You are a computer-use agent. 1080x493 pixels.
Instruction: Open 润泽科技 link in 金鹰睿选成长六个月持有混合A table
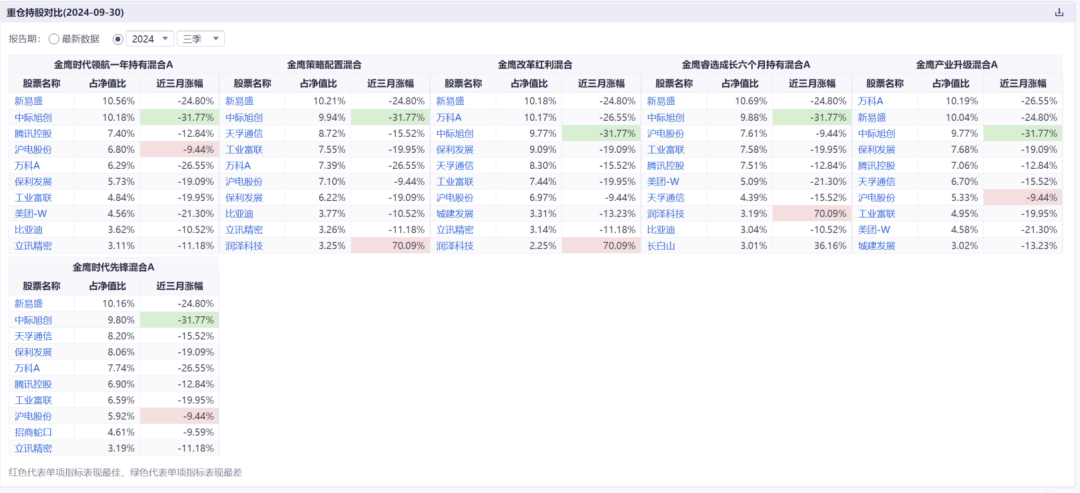click(x=665, y=213)
